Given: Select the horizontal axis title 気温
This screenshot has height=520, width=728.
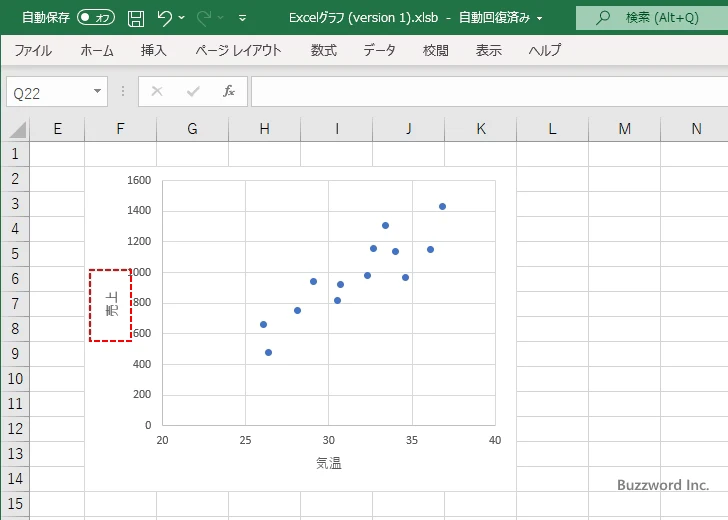Looking at the screenshot, I should (329, 463).
